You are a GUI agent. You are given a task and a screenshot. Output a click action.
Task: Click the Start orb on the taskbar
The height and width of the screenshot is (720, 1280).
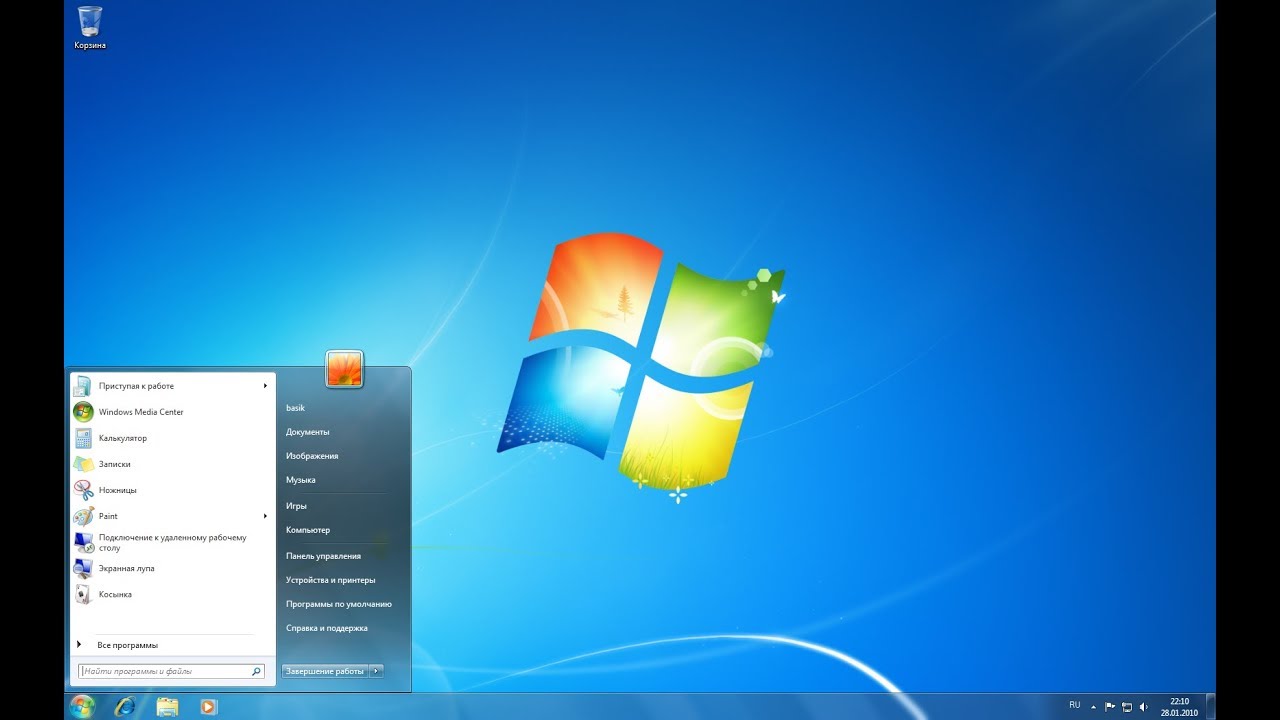(x=82, y=706)
